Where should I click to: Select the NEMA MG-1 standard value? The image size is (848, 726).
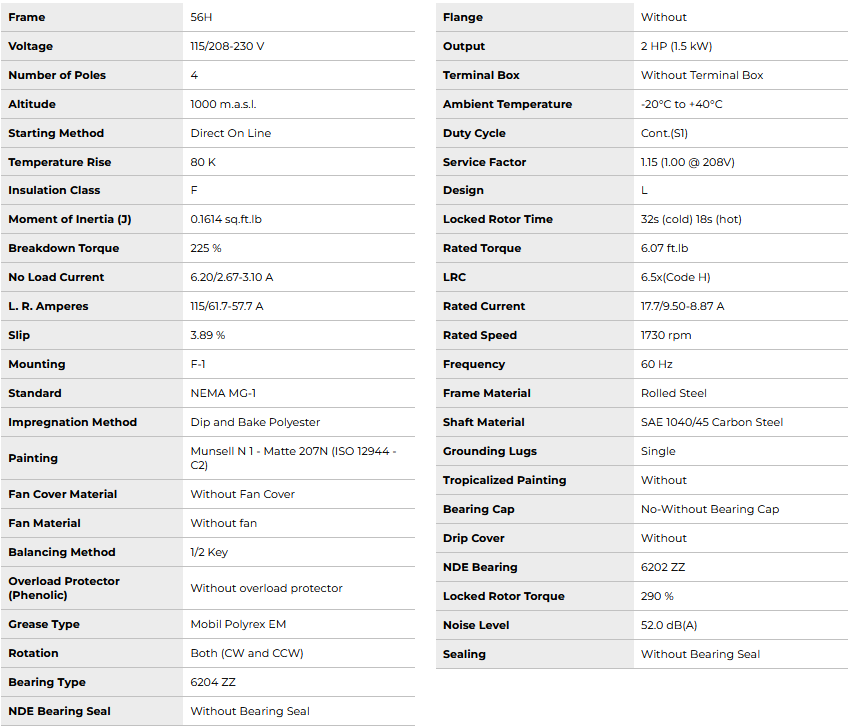point(224,393)
